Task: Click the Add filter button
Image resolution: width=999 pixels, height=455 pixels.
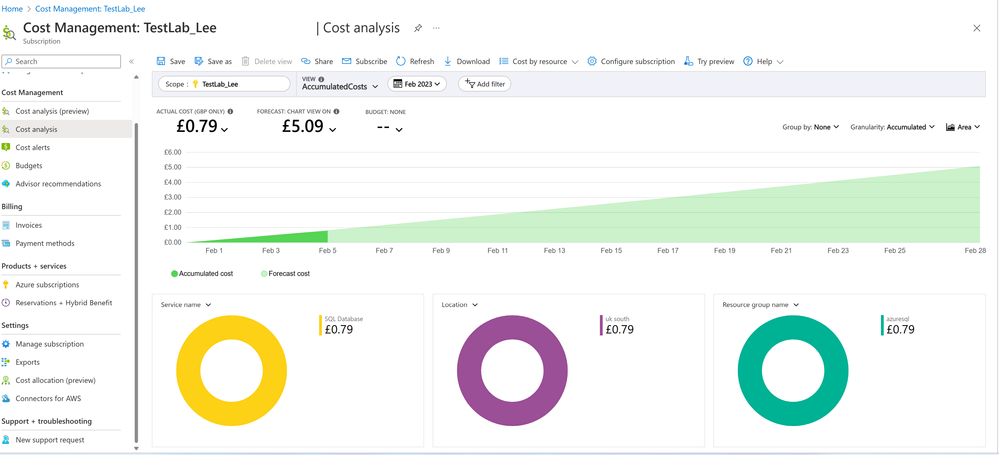Action: (x=484, y=83)
